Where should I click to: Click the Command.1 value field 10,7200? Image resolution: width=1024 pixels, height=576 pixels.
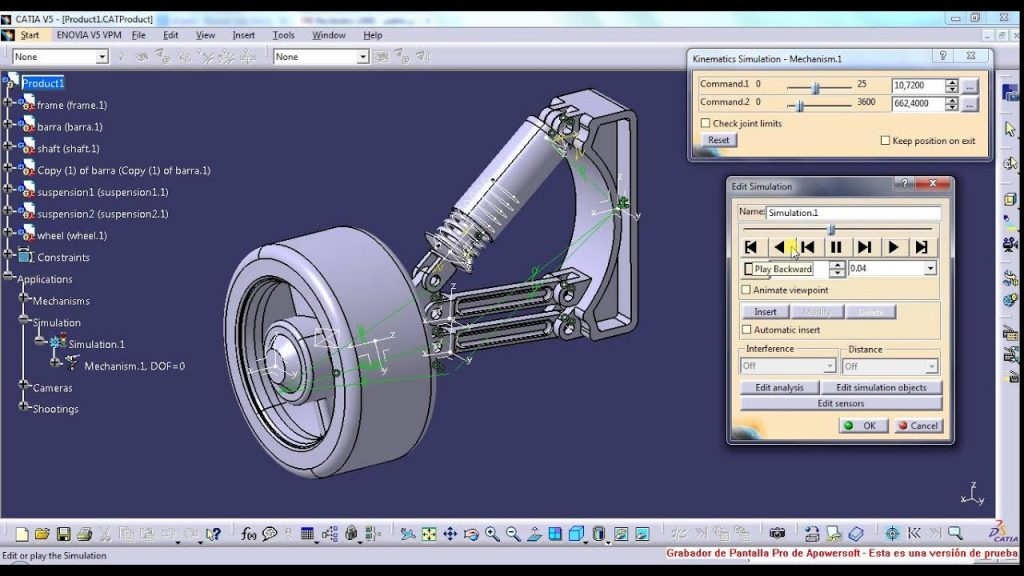[x=918, y=86]
